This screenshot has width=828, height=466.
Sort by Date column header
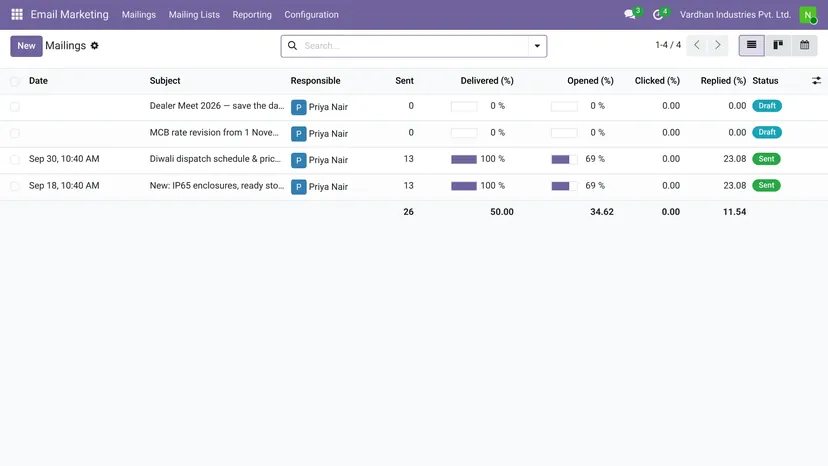point(38,81)
